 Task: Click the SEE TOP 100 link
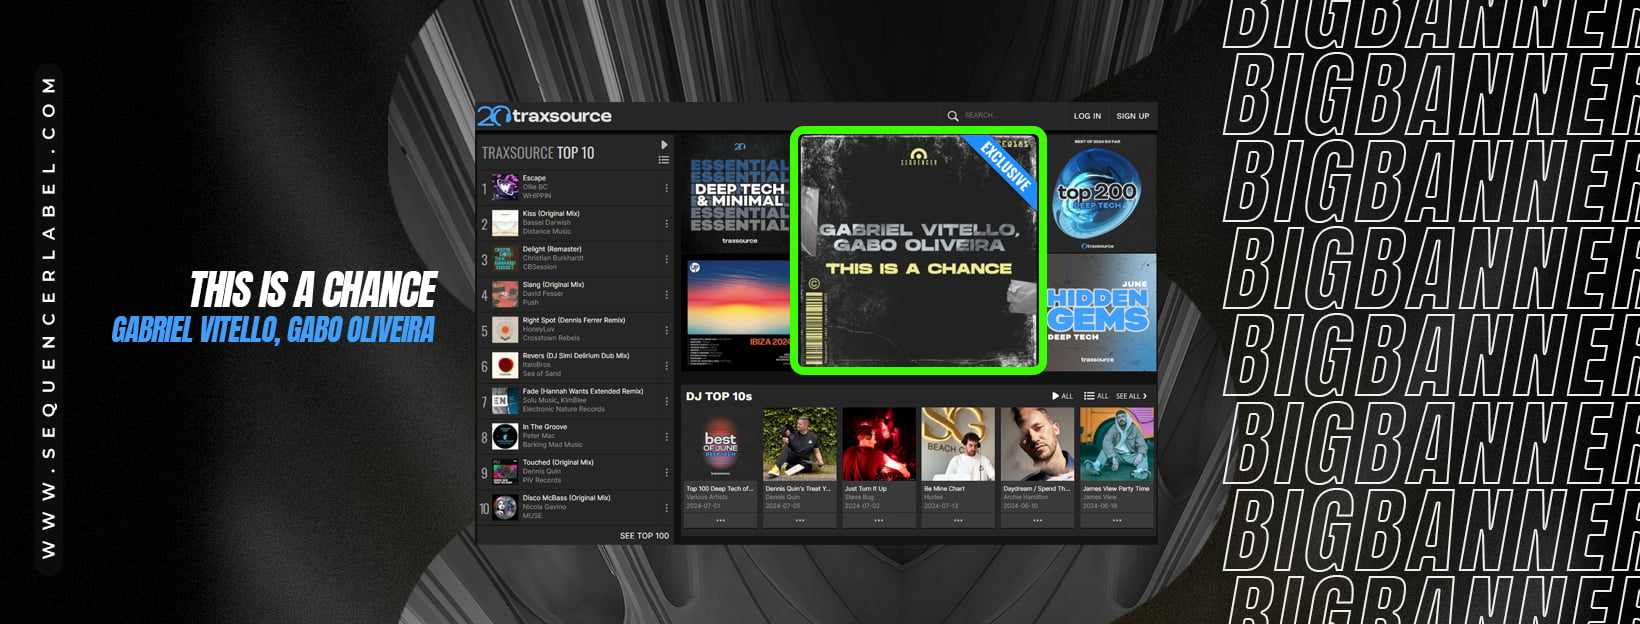point(644,536)
